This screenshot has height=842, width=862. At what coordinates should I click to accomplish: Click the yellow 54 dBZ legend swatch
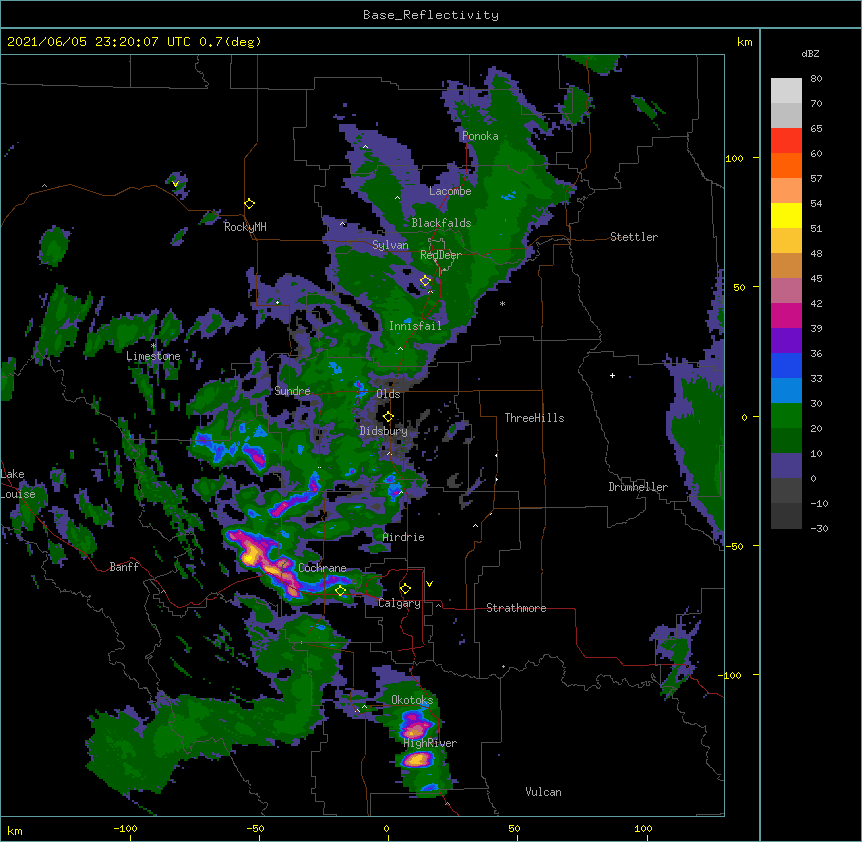(786, 215)
